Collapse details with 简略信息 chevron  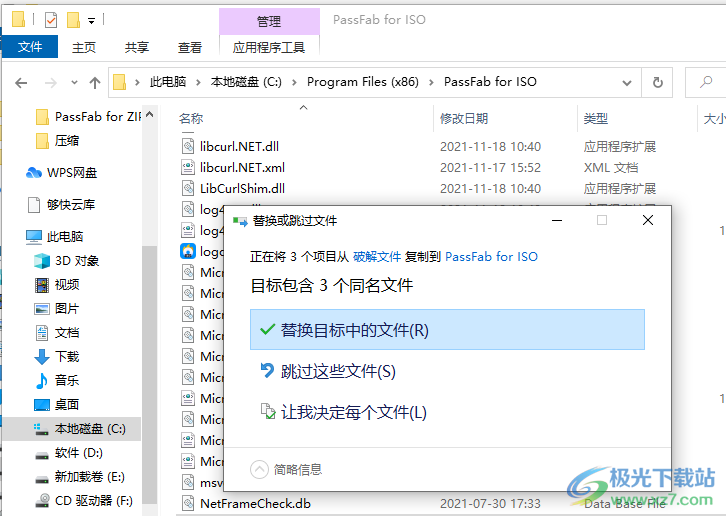pos(259,469)
